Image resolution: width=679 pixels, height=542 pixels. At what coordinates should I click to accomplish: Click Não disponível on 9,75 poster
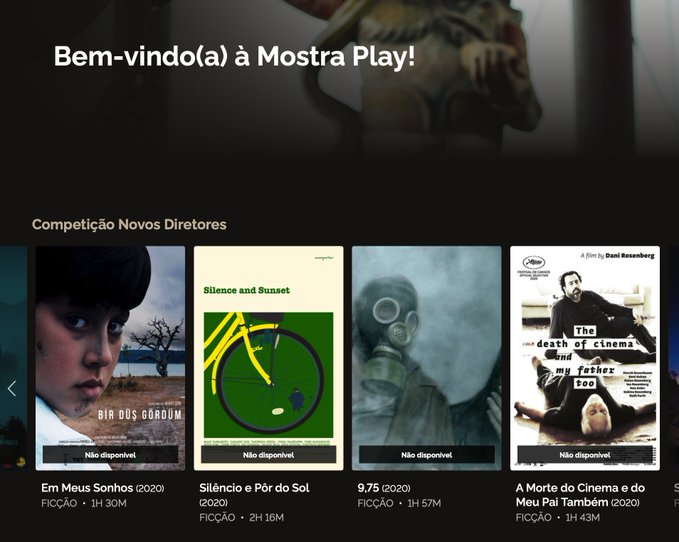427,455
